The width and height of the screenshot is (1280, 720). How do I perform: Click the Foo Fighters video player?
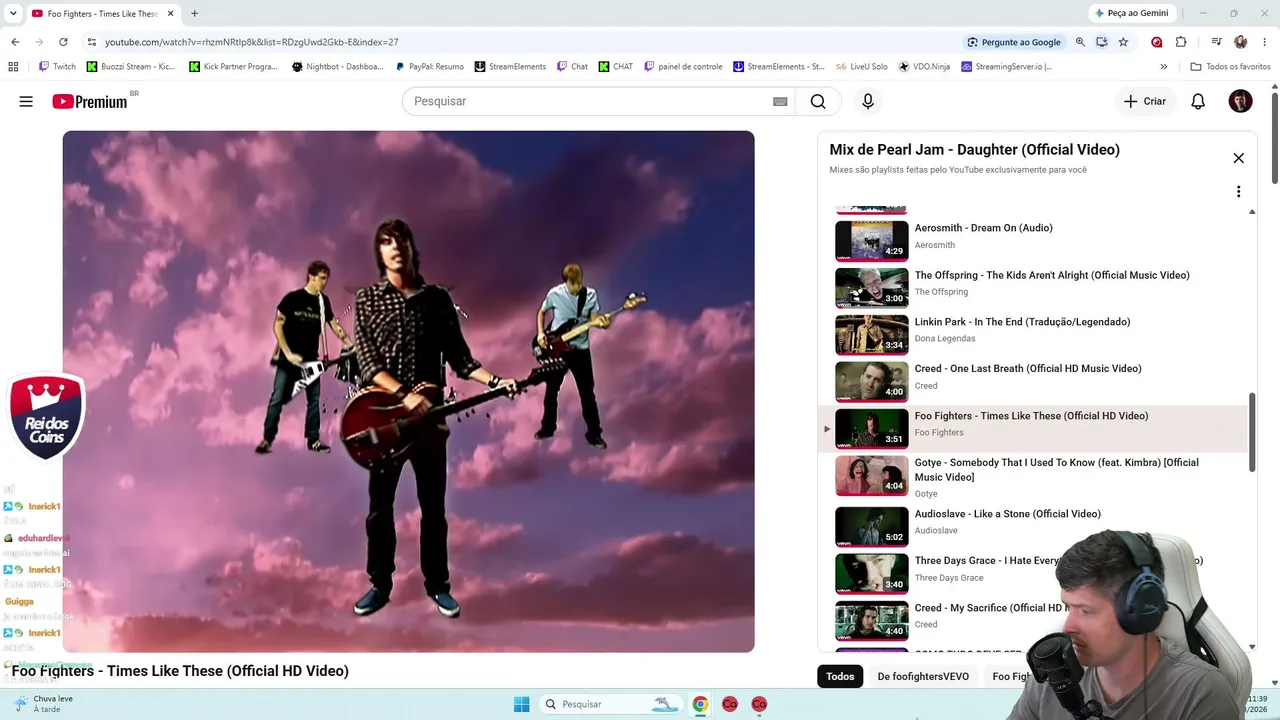click(408, 391)
